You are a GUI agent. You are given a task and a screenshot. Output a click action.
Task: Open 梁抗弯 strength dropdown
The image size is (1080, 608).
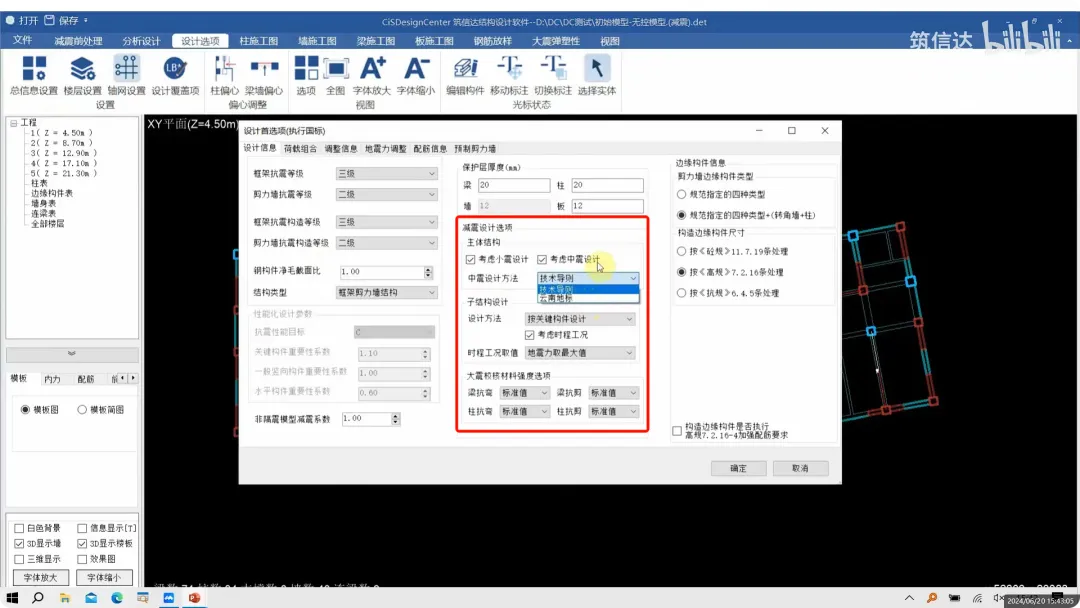point(523,392)
